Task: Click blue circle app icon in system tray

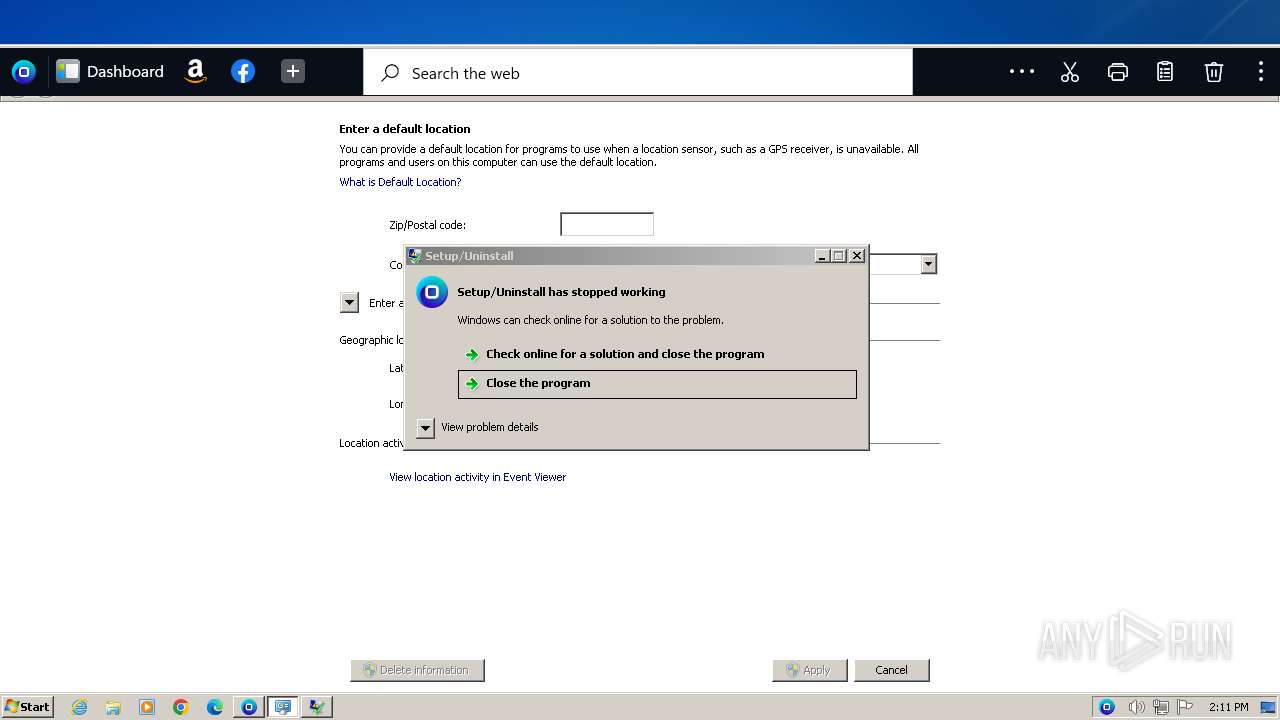Action: pos(1107,707)
